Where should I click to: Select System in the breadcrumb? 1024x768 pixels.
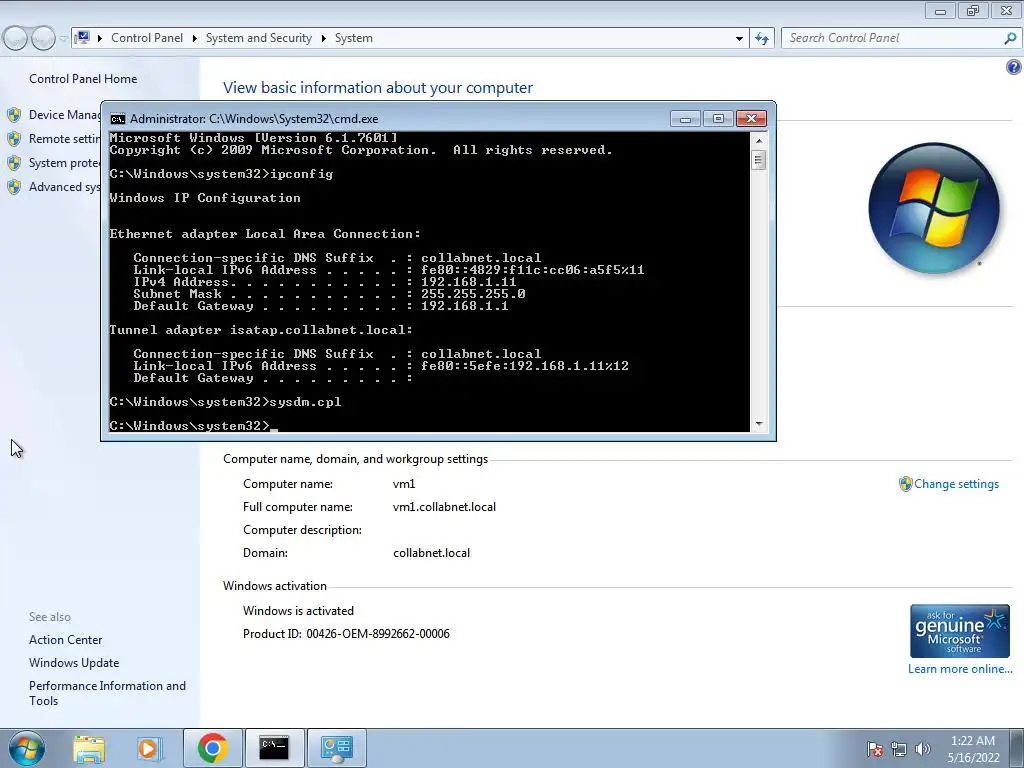354,38
